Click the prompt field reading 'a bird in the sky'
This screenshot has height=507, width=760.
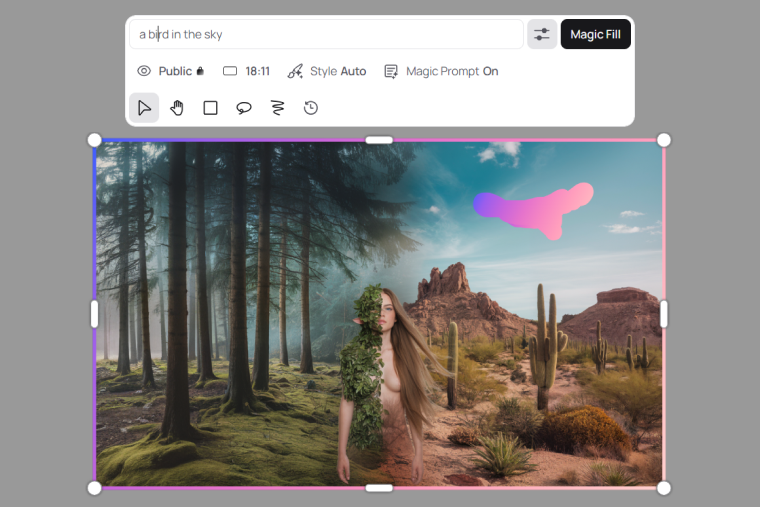[x=326, y=34]
